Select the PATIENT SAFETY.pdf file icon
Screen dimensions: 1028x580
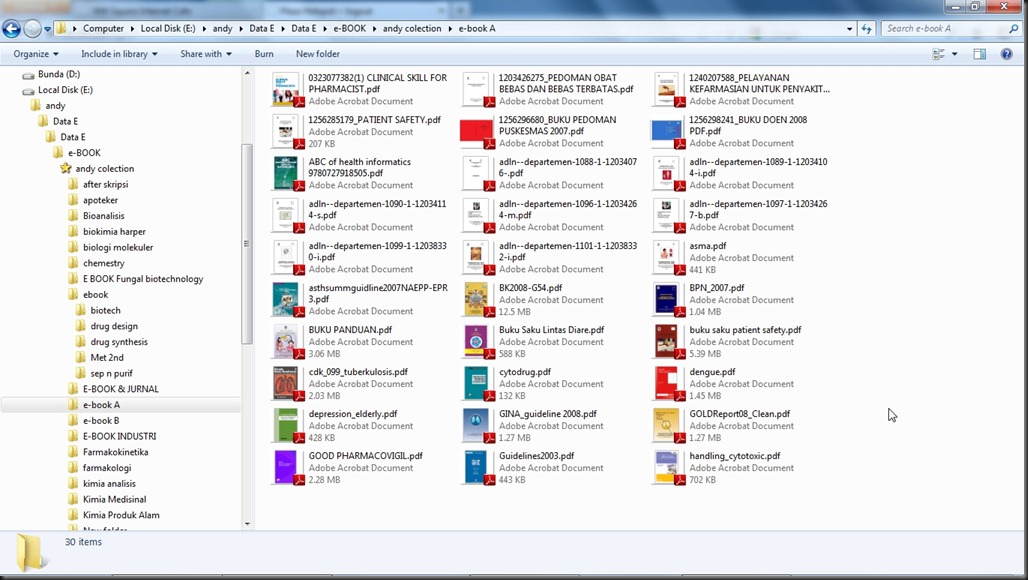click(287, 131)
